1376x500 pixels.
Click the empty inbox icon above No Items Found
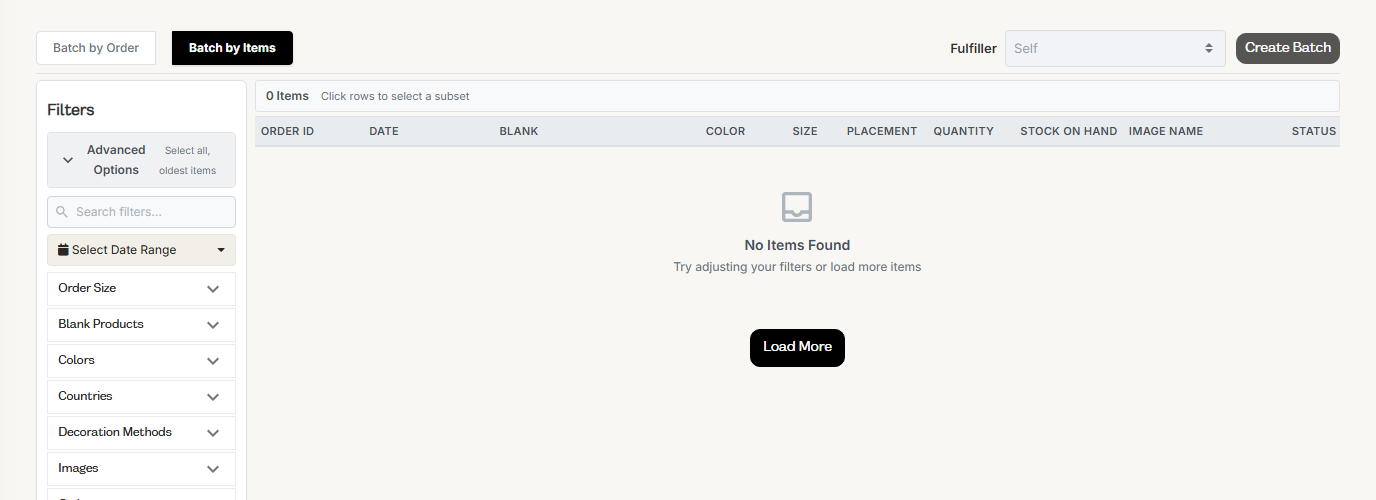797,207
